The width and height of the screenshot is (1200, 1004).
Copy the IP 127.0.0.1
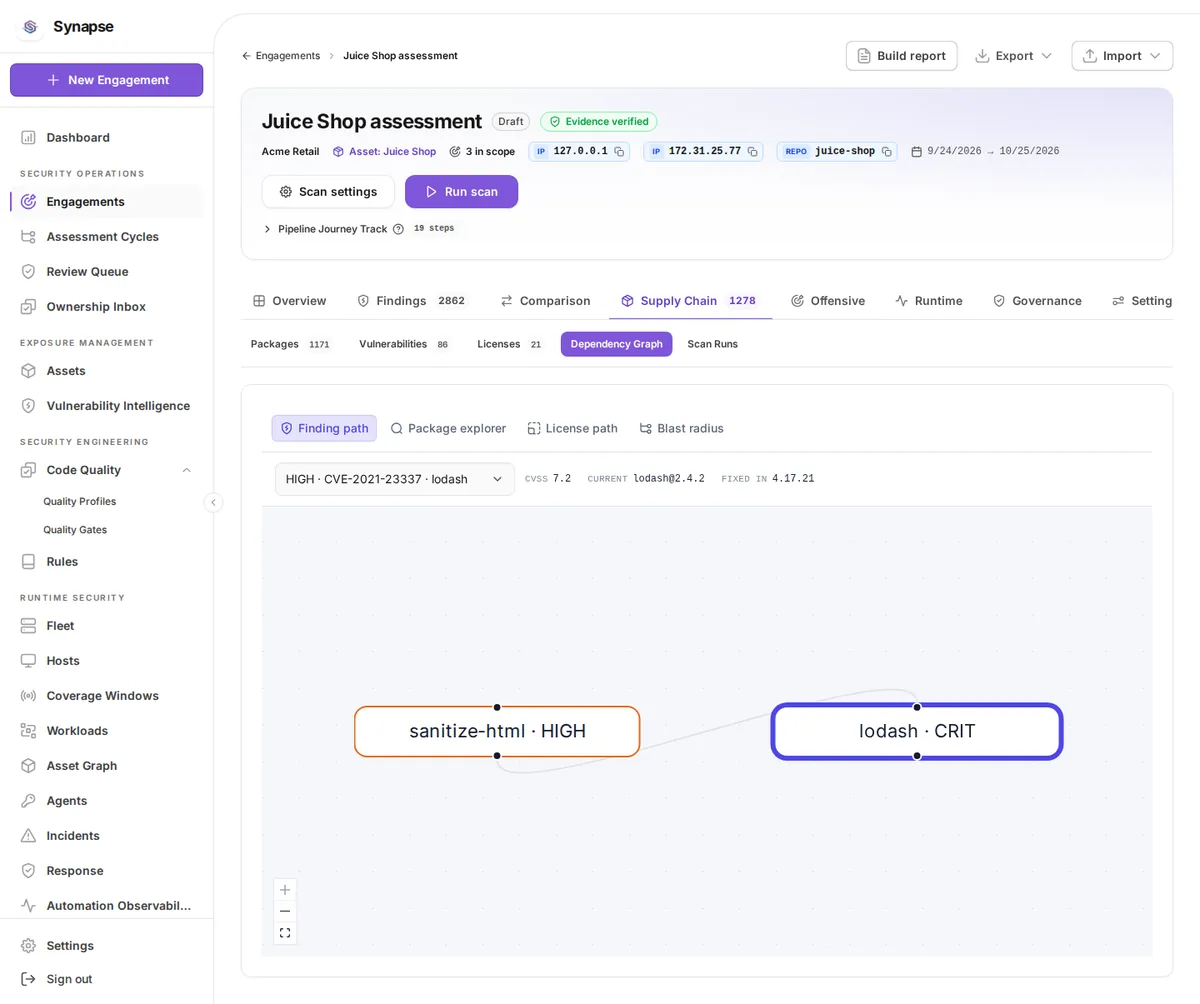[x=619, y=151]
